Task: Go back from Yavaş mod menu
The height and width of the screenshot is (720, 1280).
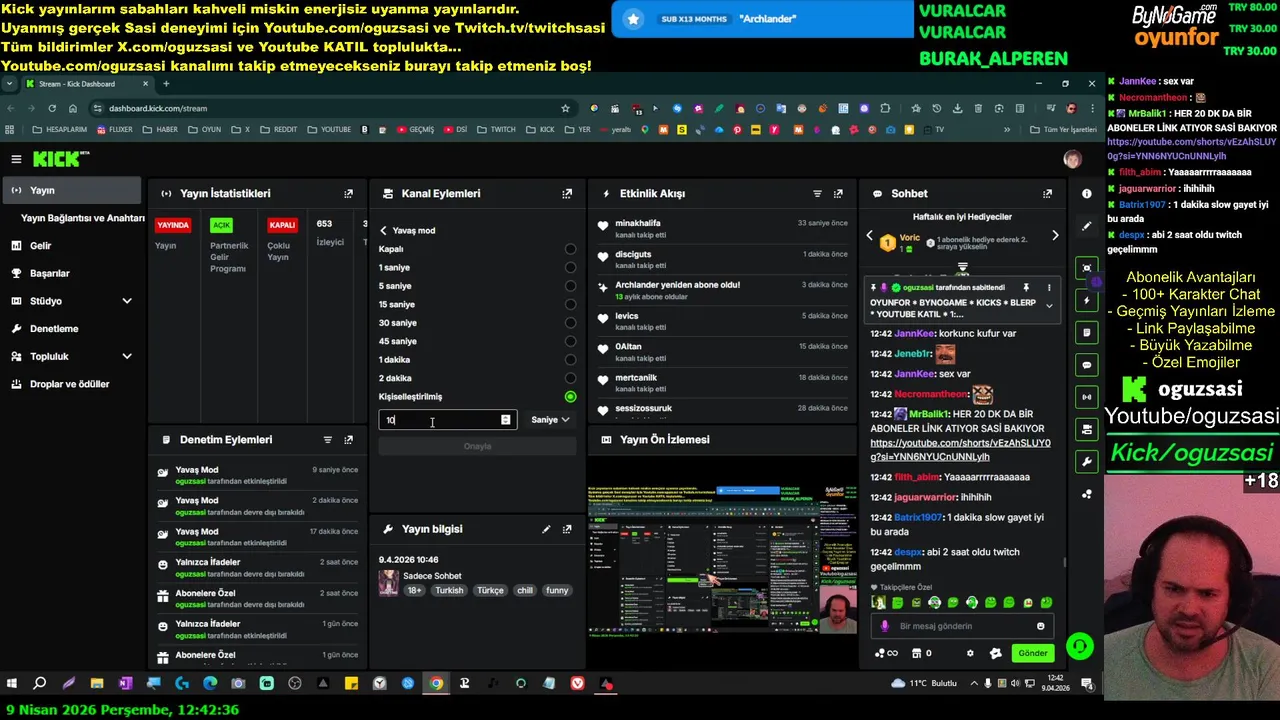Action: 383,231
